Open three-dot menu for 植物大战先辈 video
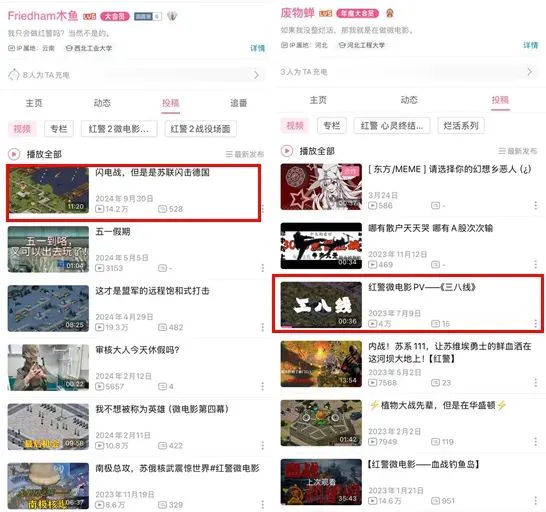This screenshot has width=546, height=512. 536,442
